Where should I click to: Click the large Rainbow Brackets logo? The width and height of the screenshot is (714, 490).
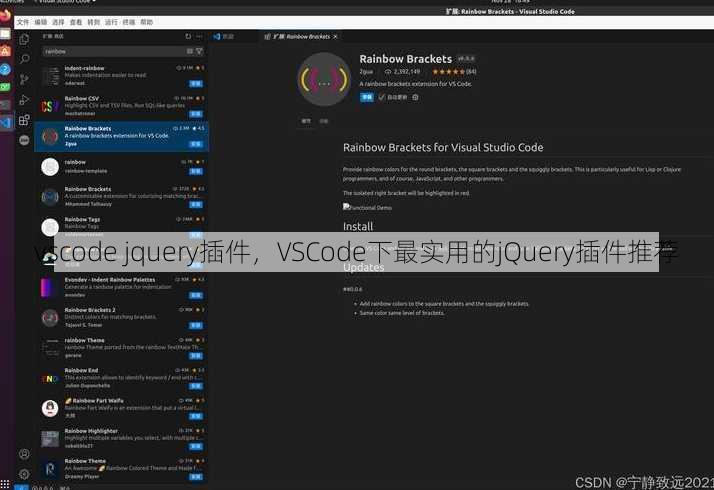(324, 79)
